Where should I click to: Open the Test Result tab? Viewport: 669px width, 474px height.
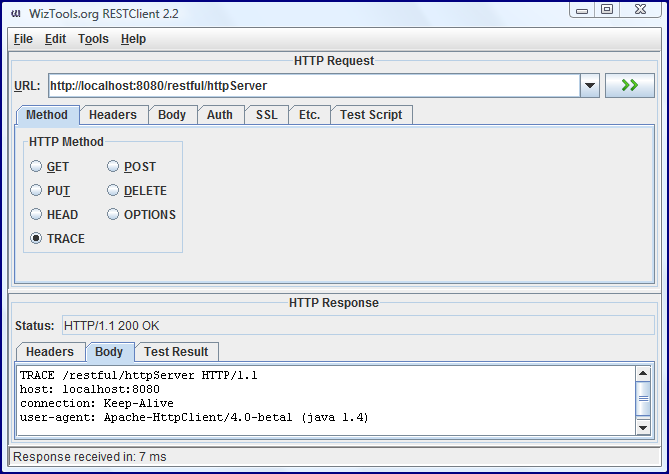(x=176, y=352)
